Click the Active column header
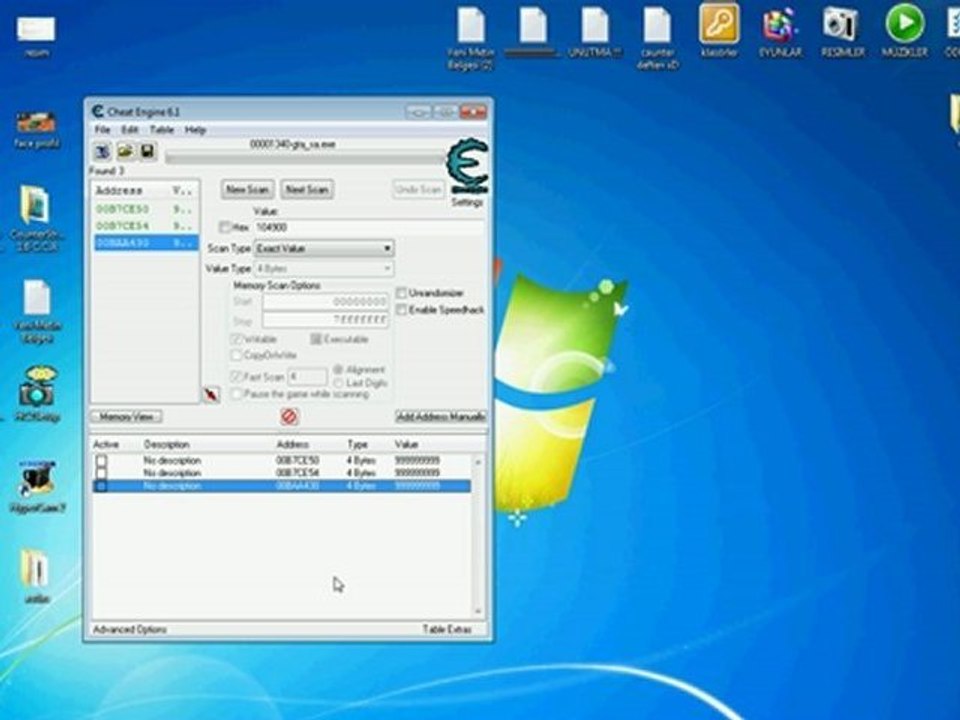960x720 pixels. [106, 444]
